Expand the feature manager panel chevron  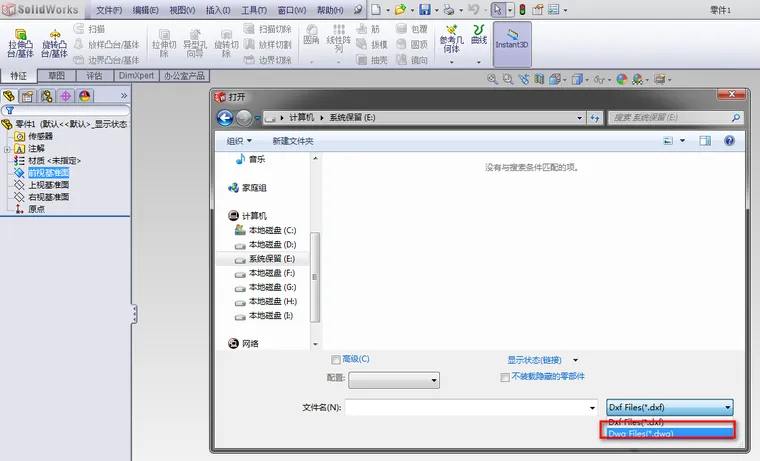(x=124, y=95)
